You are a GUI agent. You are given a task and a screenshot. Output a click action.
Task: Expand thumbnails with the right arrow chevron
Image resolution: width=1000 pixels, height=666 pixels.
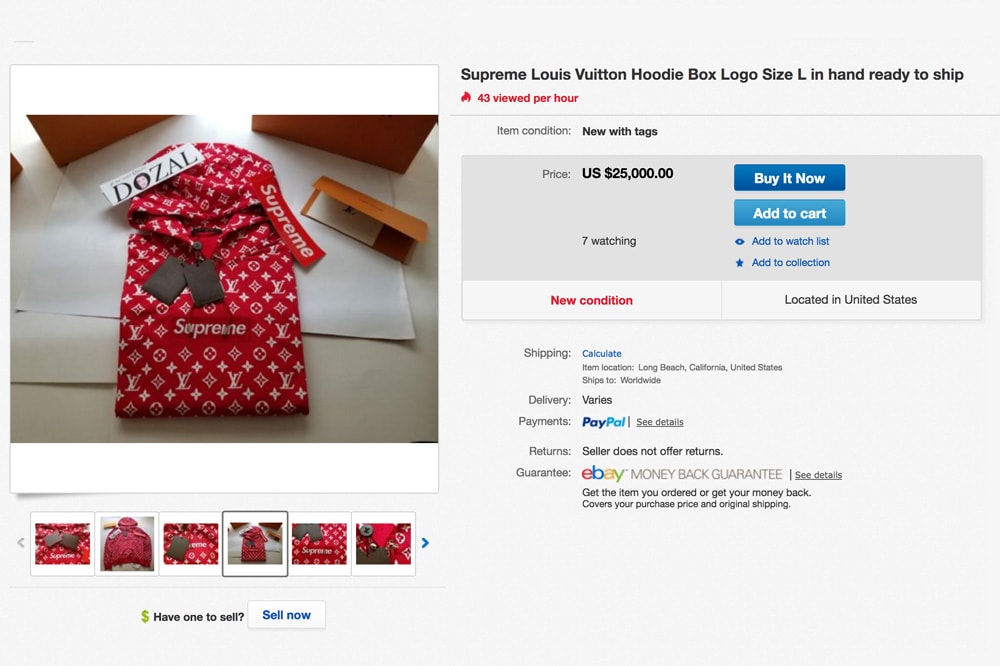click(x=425, y=543)
